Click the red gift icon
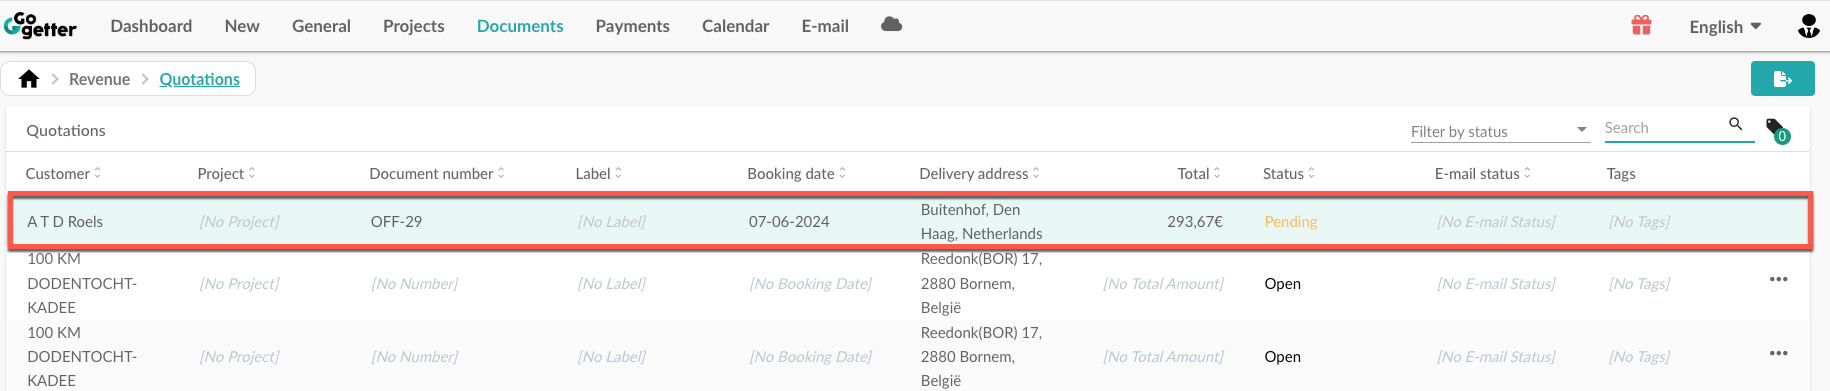Viewport: 1830px width, 391px height. (1641, 26)
